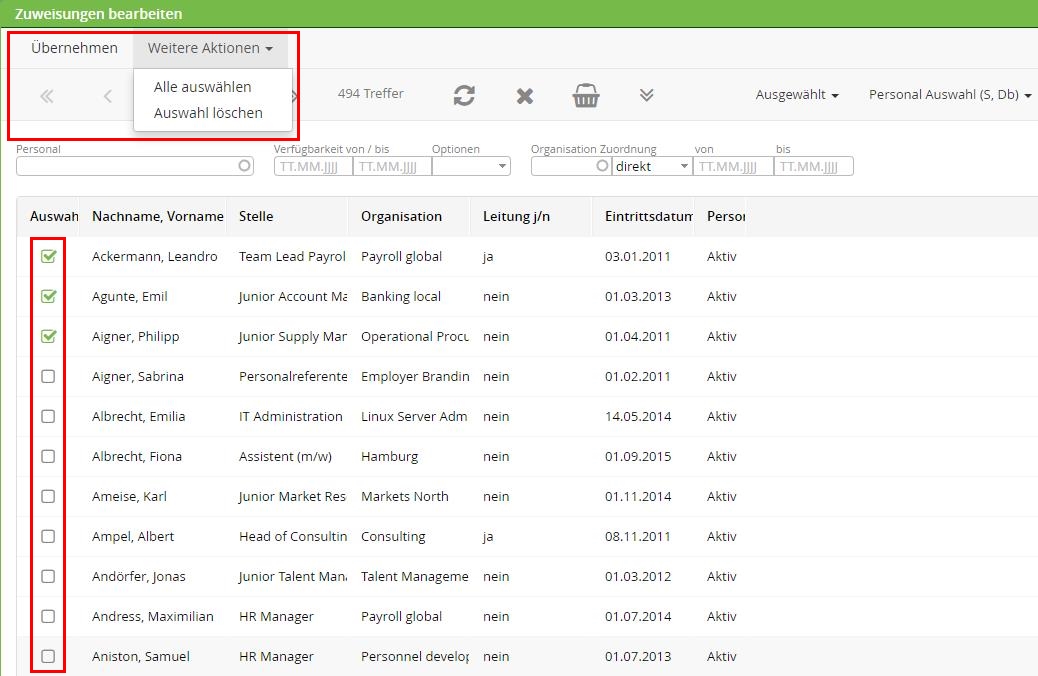This screenshot has width=1038, height=676.
Task: Check the box for Aniston, Samuel
Action: point(48,656)
